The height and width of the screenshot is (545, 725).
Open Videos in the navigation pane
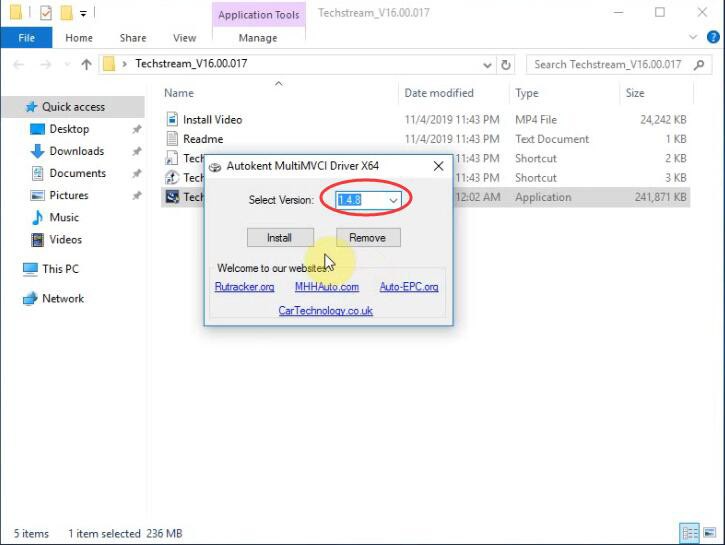click(x=65, y=239)
